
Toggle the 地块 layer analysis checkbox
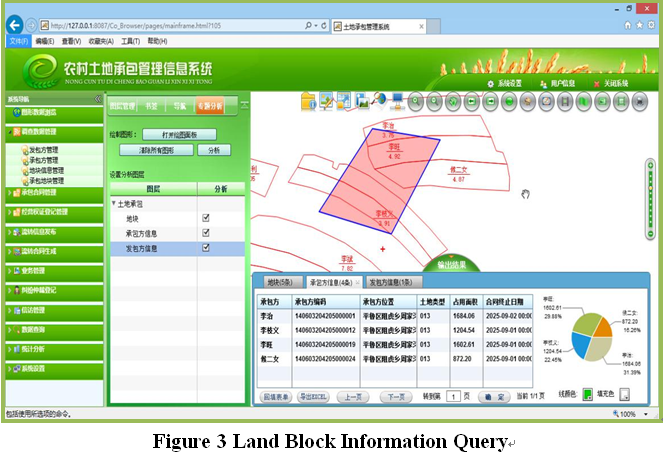[x=206, y=217]
